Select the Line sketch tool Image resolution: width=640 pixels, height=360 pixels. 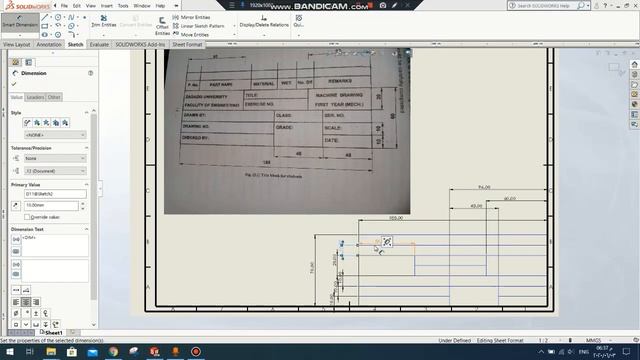[x=45, y=17]
